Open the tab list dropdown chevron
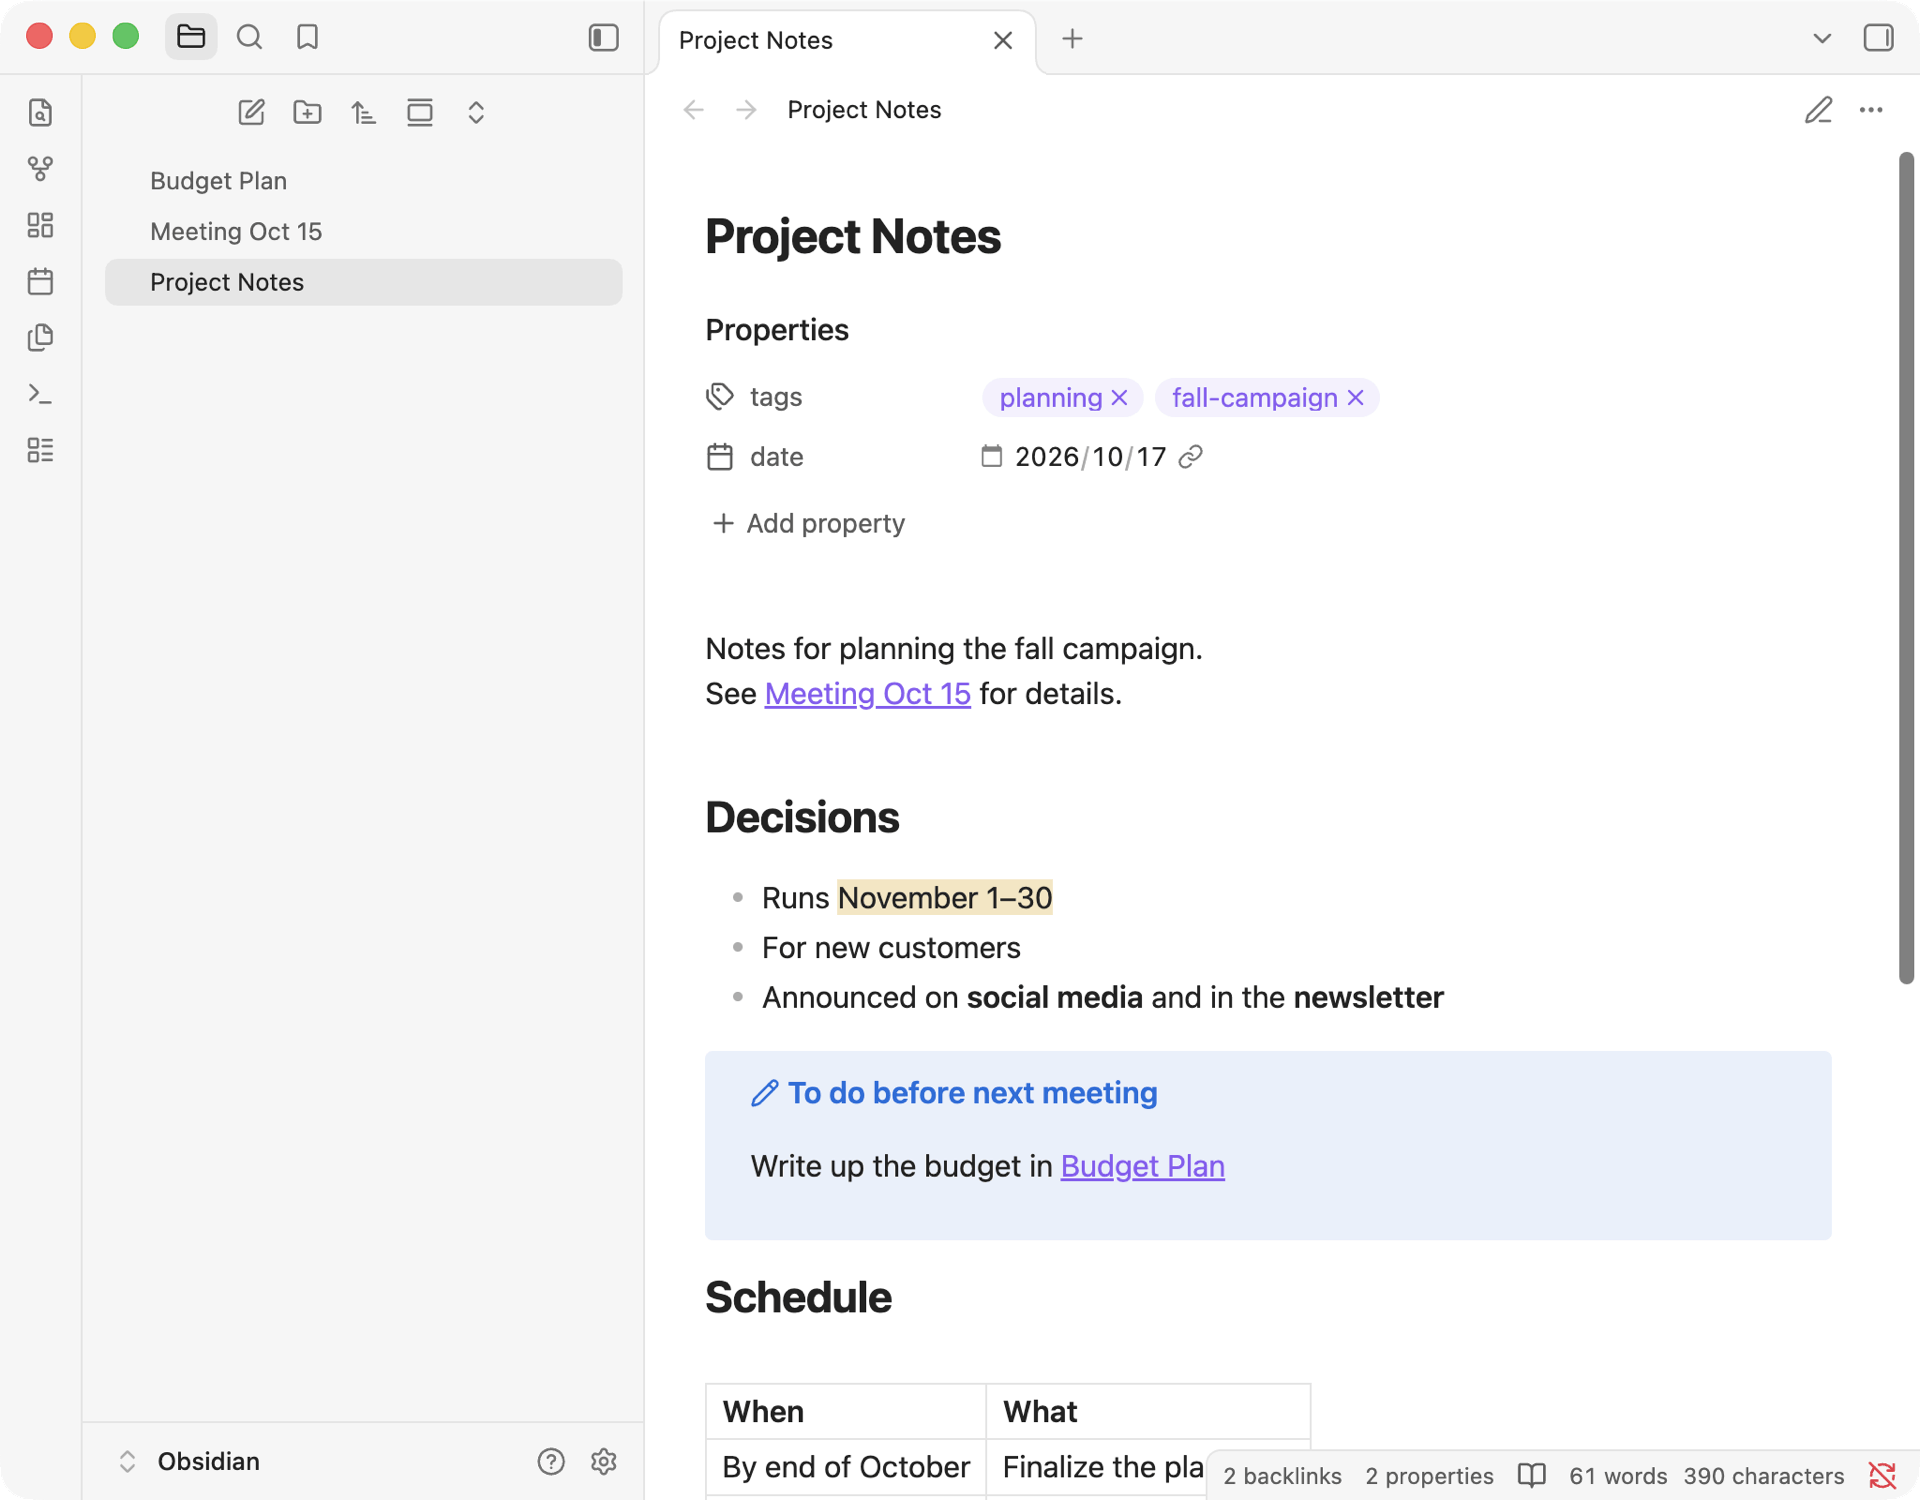 click(1821, 39)
